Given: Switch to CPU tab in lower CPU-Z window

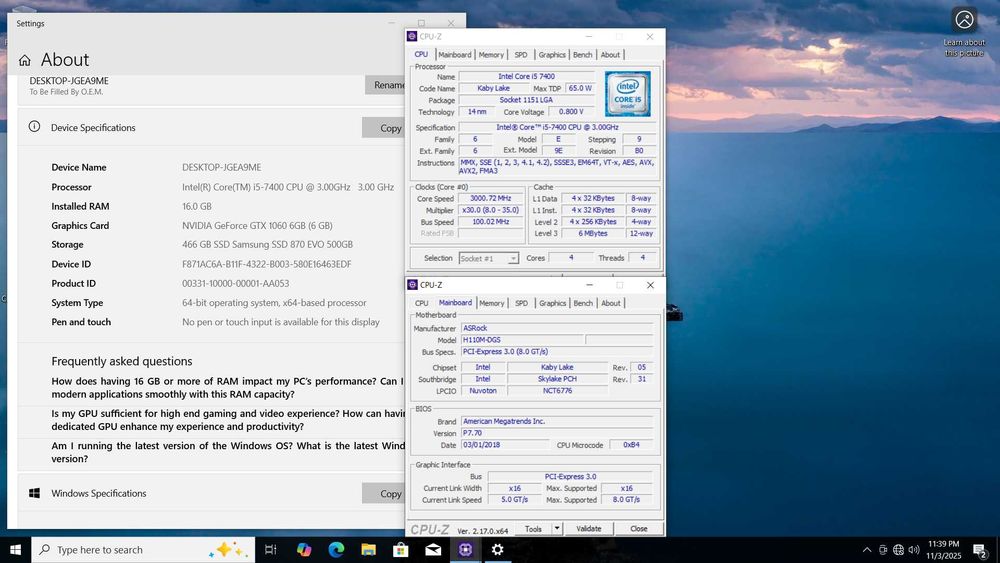Looking at the screenshot, I should 422,303.
